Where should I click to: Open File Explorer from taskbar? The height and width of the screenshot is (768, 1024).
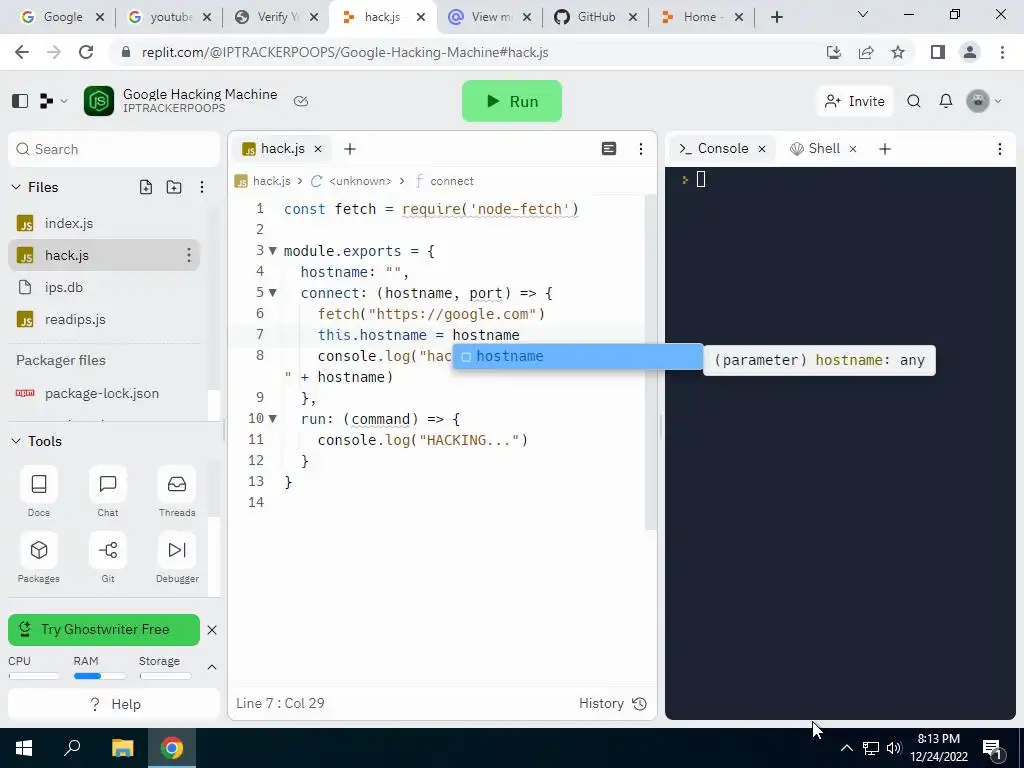[123, 748]
